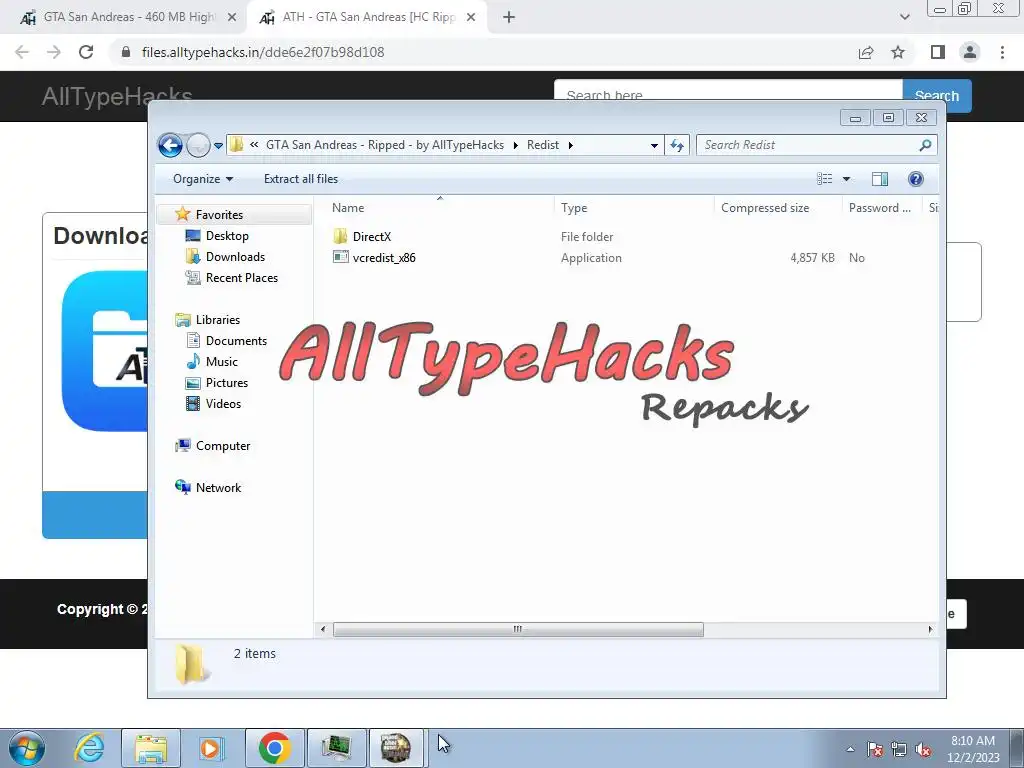The image size is (1024, 768).
Task: Open Downloads in navigation pane
Action: (x=235, y=257)
